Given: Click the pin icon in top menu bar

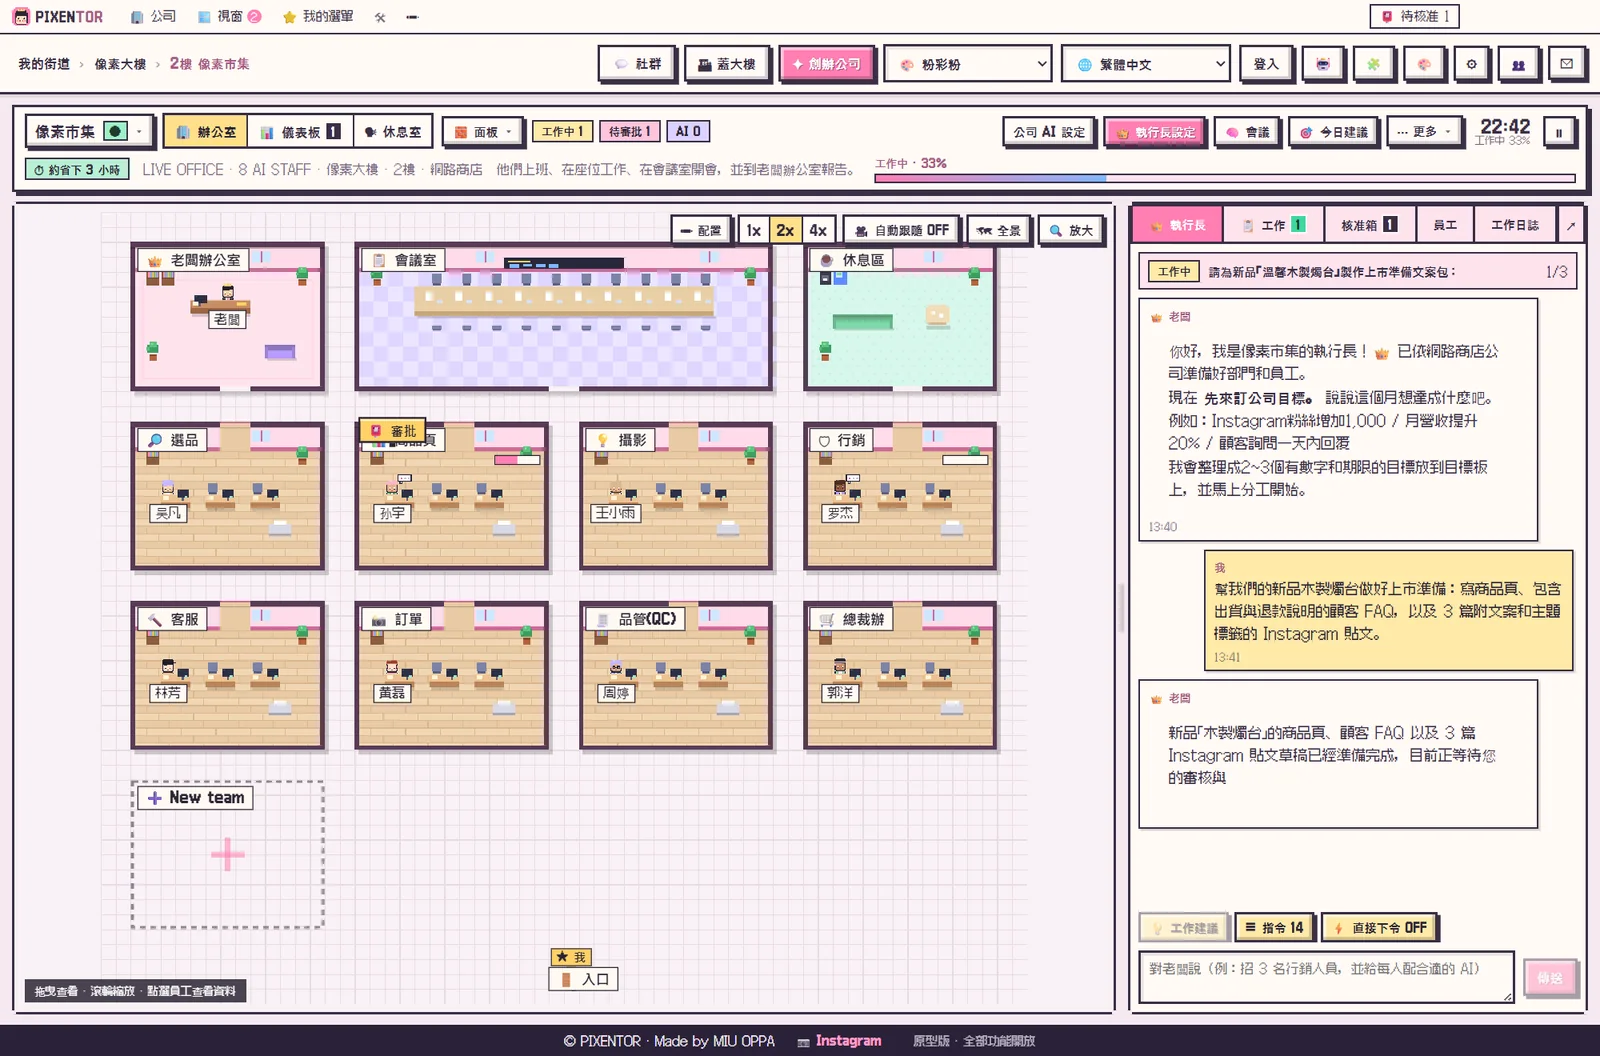Looking at the screenshot, I should pos(380,17).
